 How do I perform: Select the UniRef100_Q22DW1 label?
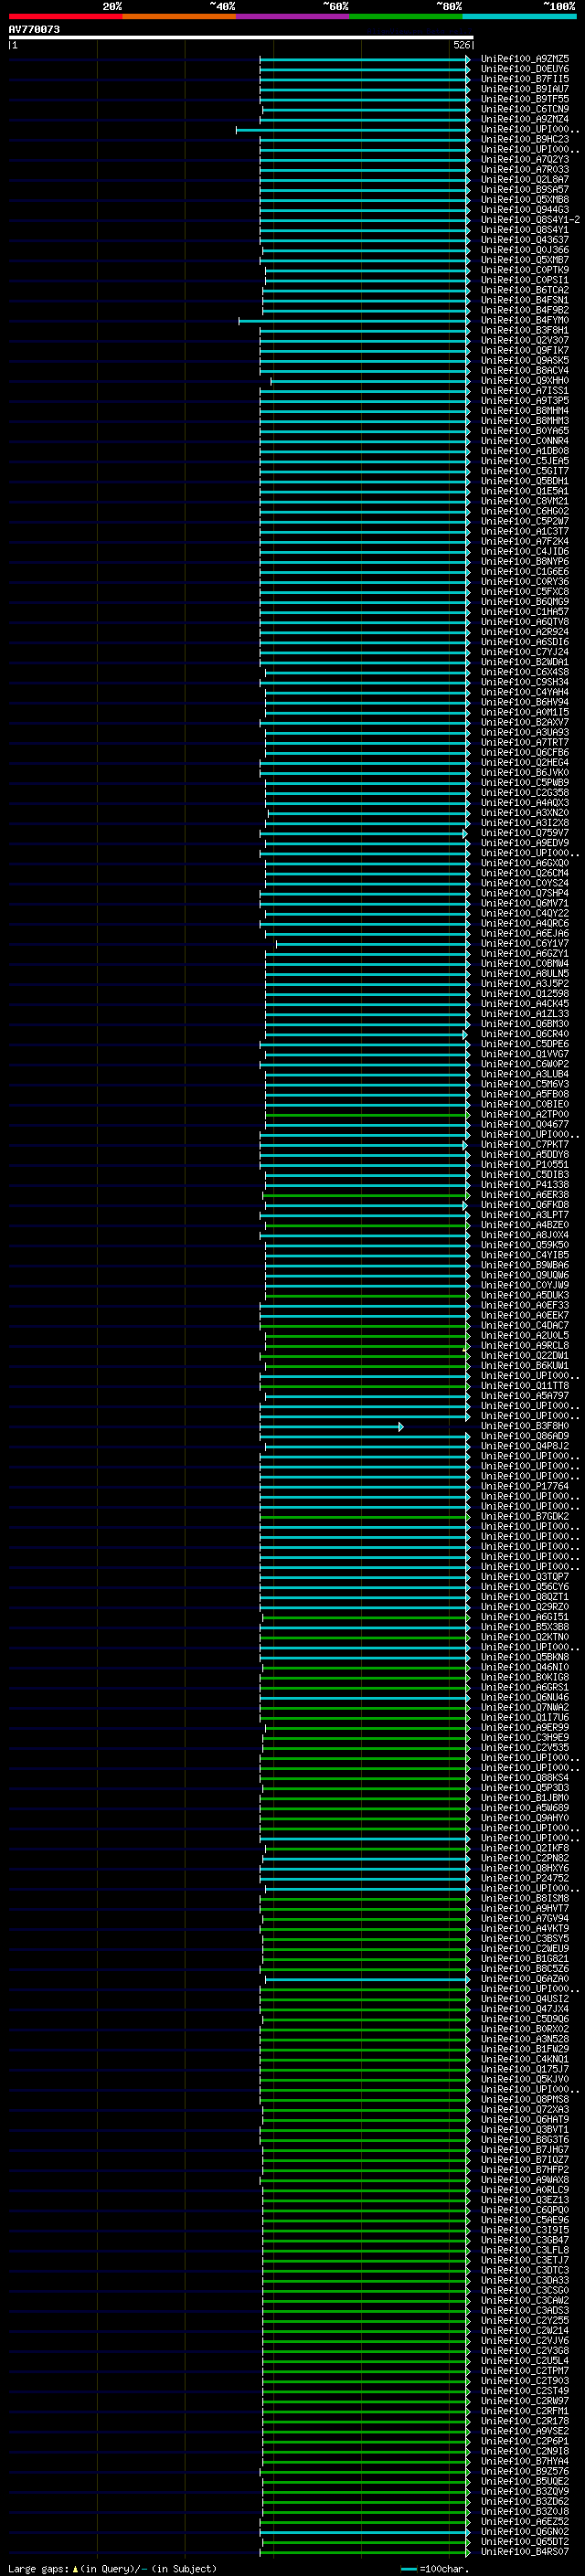524,1356
